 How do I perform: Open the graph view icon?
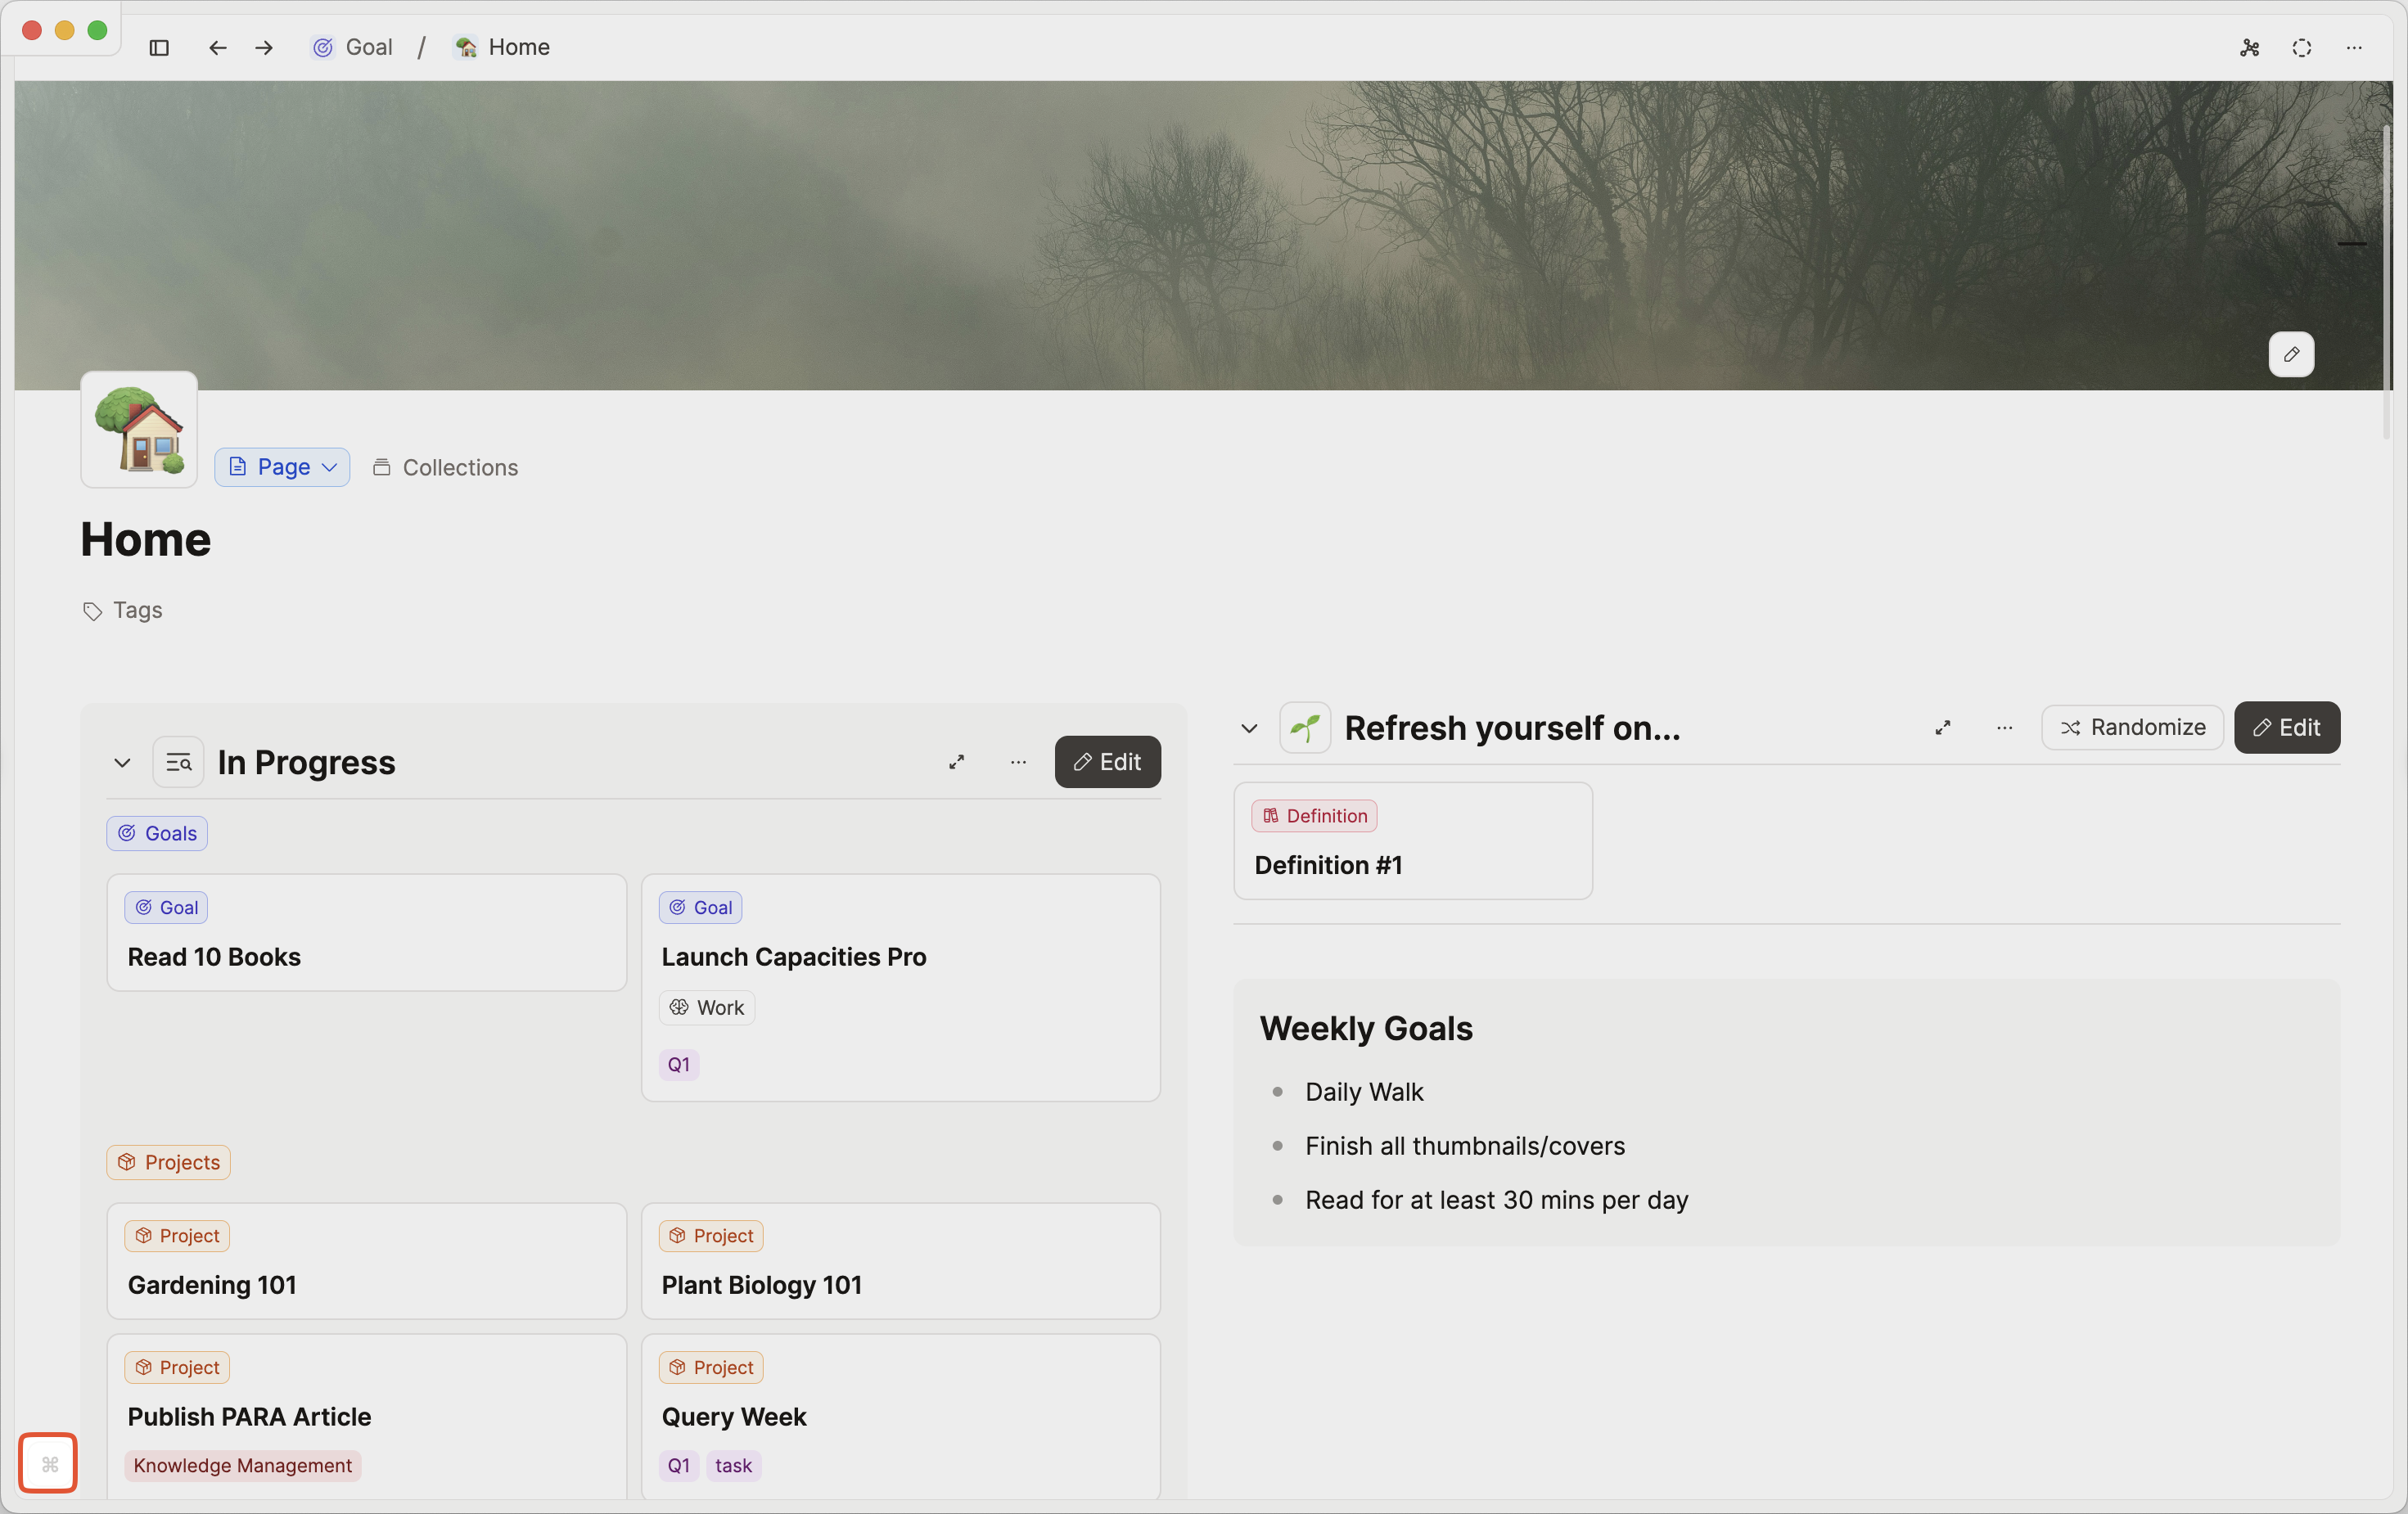click(2249, 47)
